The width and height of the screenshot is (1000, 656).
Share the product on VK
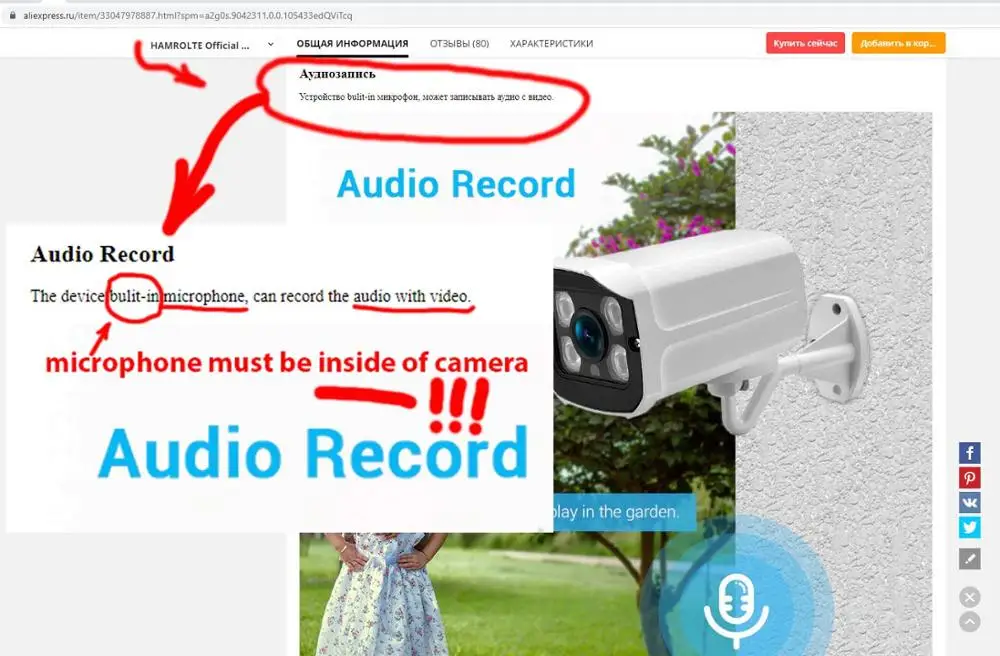click(x=969, y=503)
